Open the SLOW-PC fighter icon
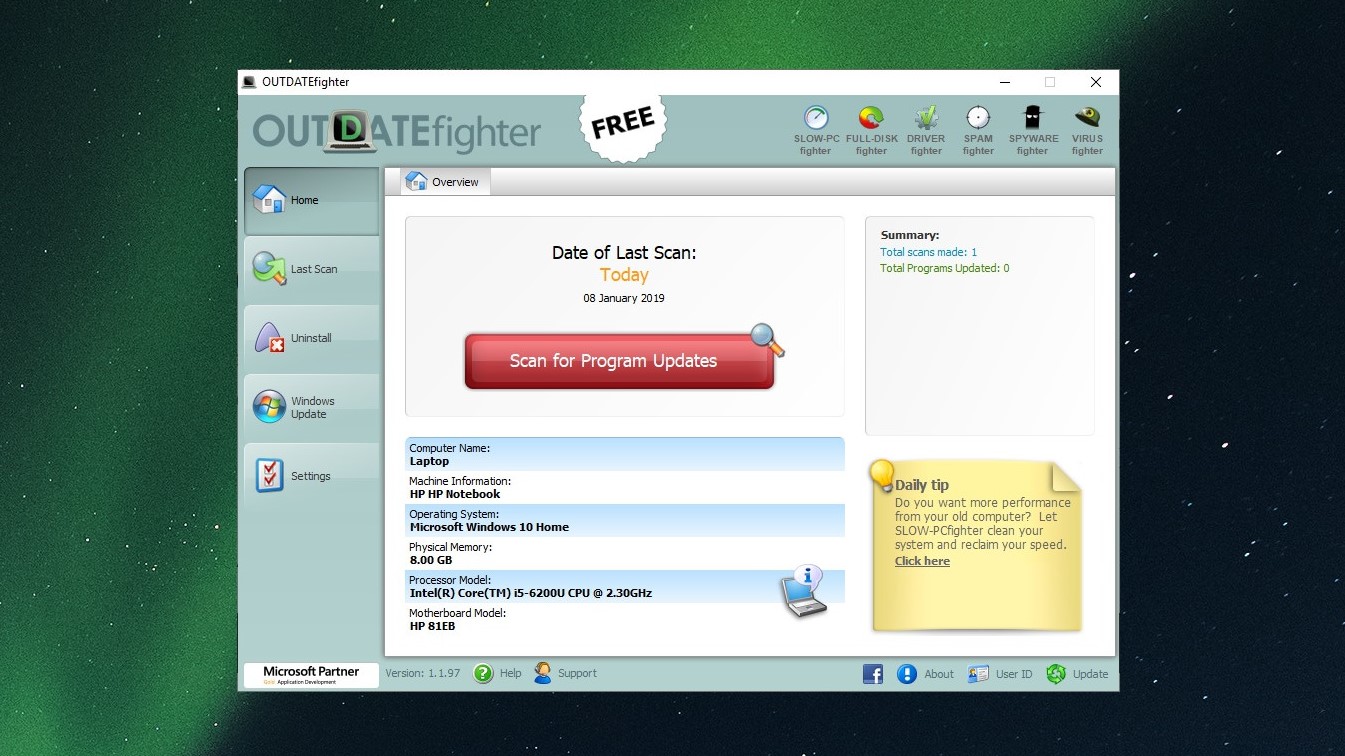The image size is (1345, 756). (x=817, y=131)
